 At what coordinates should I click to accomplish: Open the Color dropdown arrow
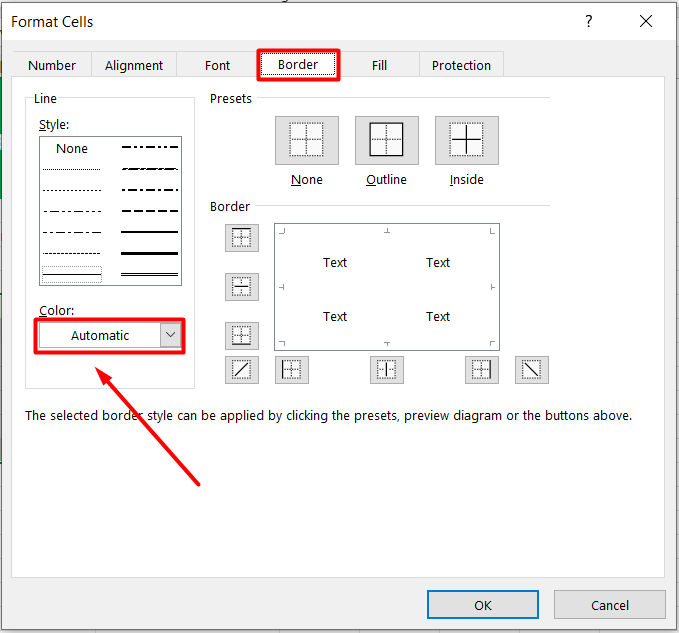[171, 335]
